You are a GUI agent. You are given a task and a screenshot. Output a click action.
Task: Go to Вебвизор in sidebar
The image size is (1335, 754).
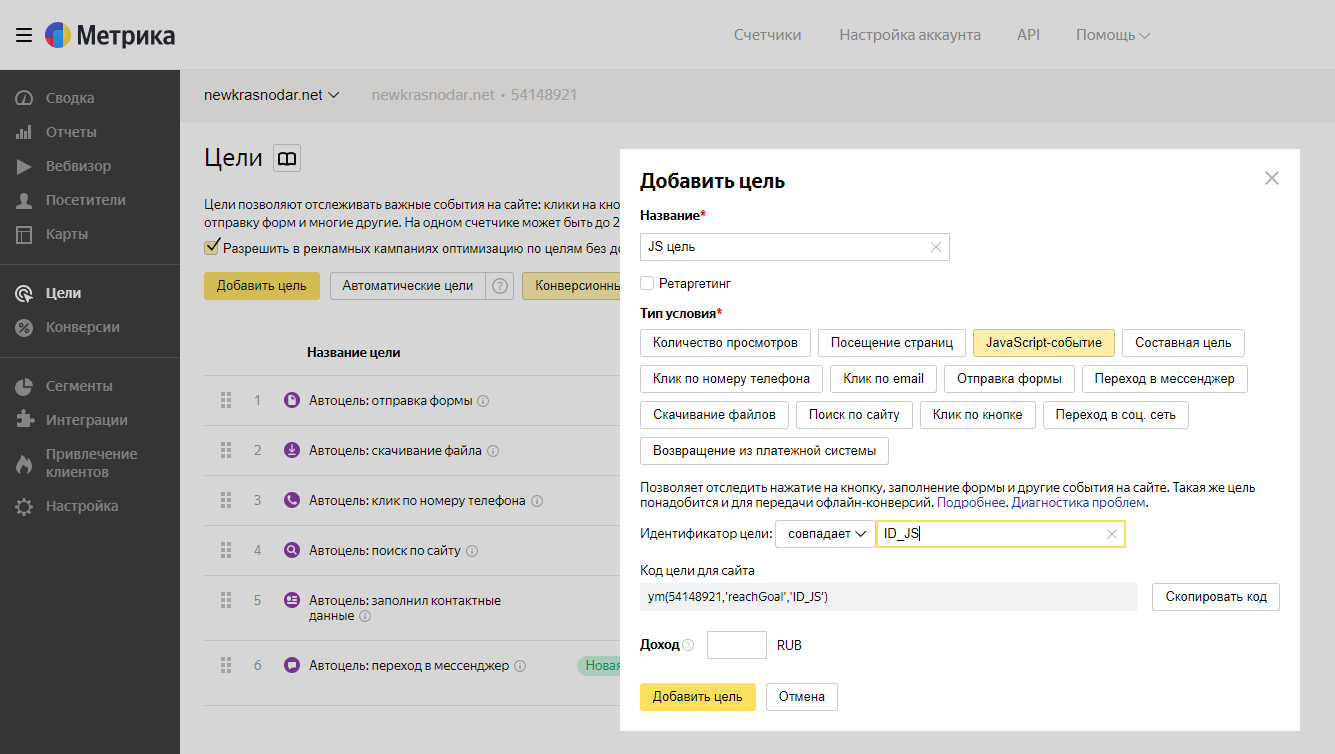coord(78,166)
